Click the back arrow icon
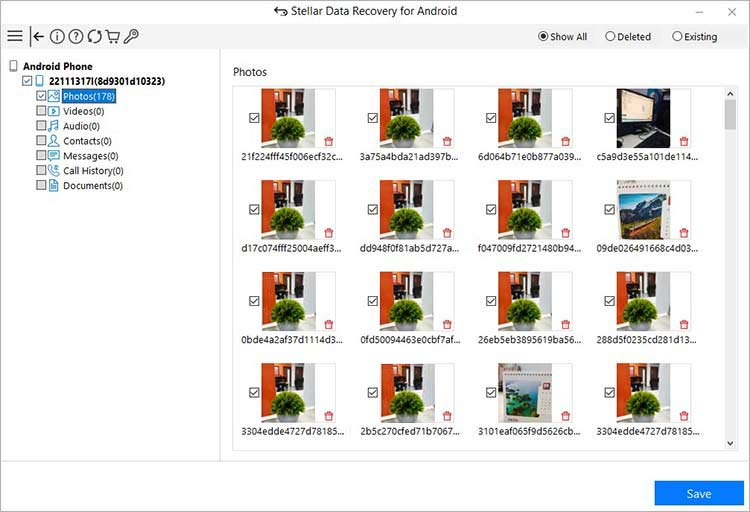The width and height of the screenshot is (750, 512). (38, 36)
